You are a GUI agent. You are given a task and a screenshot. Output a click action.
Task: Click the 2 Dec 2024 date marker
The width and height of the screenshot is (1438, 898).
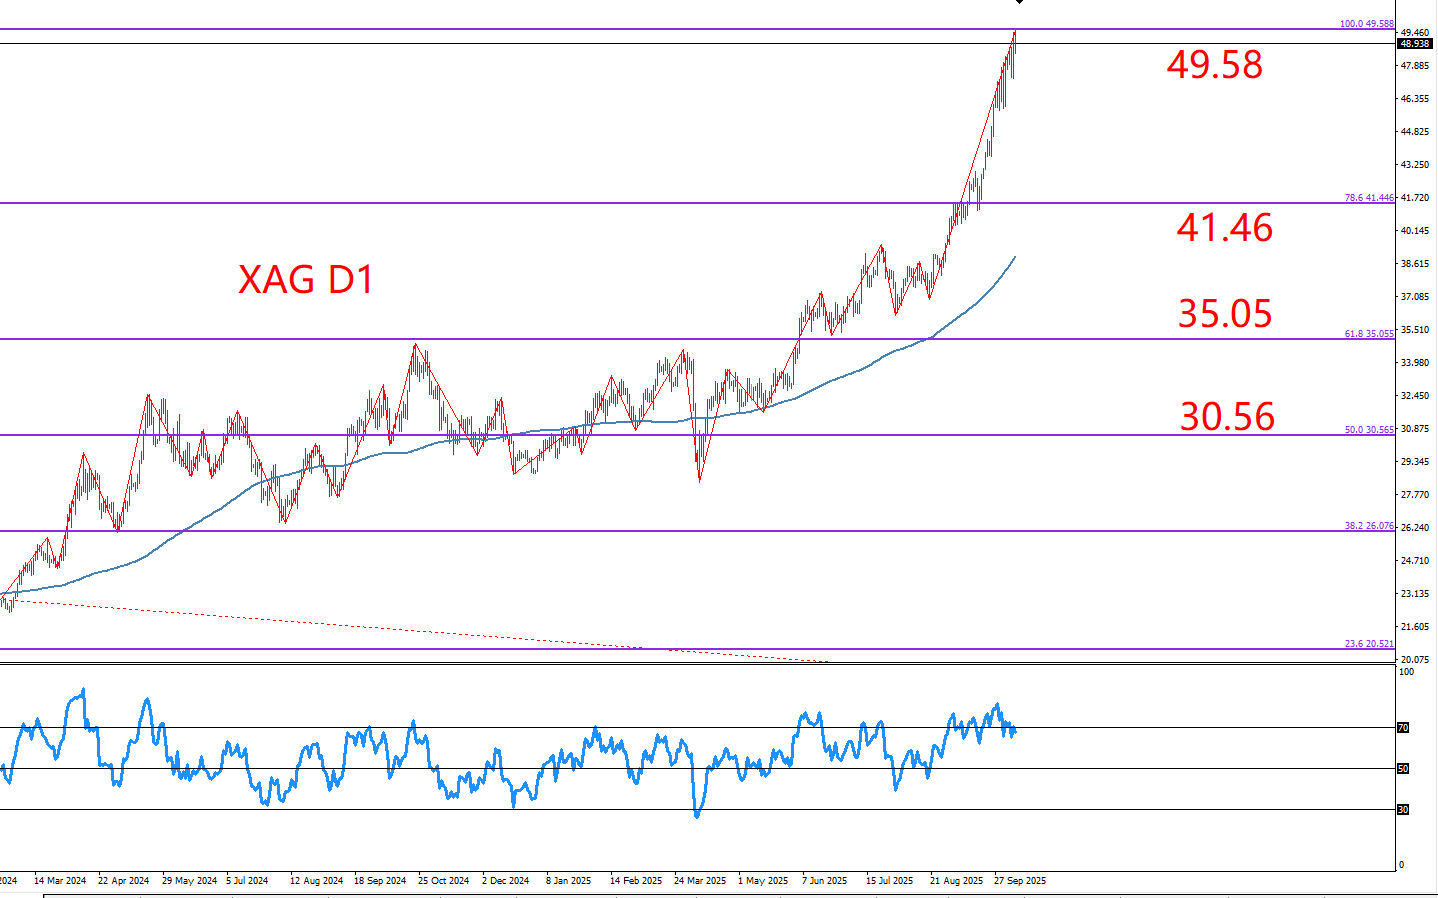pos(505,881)
